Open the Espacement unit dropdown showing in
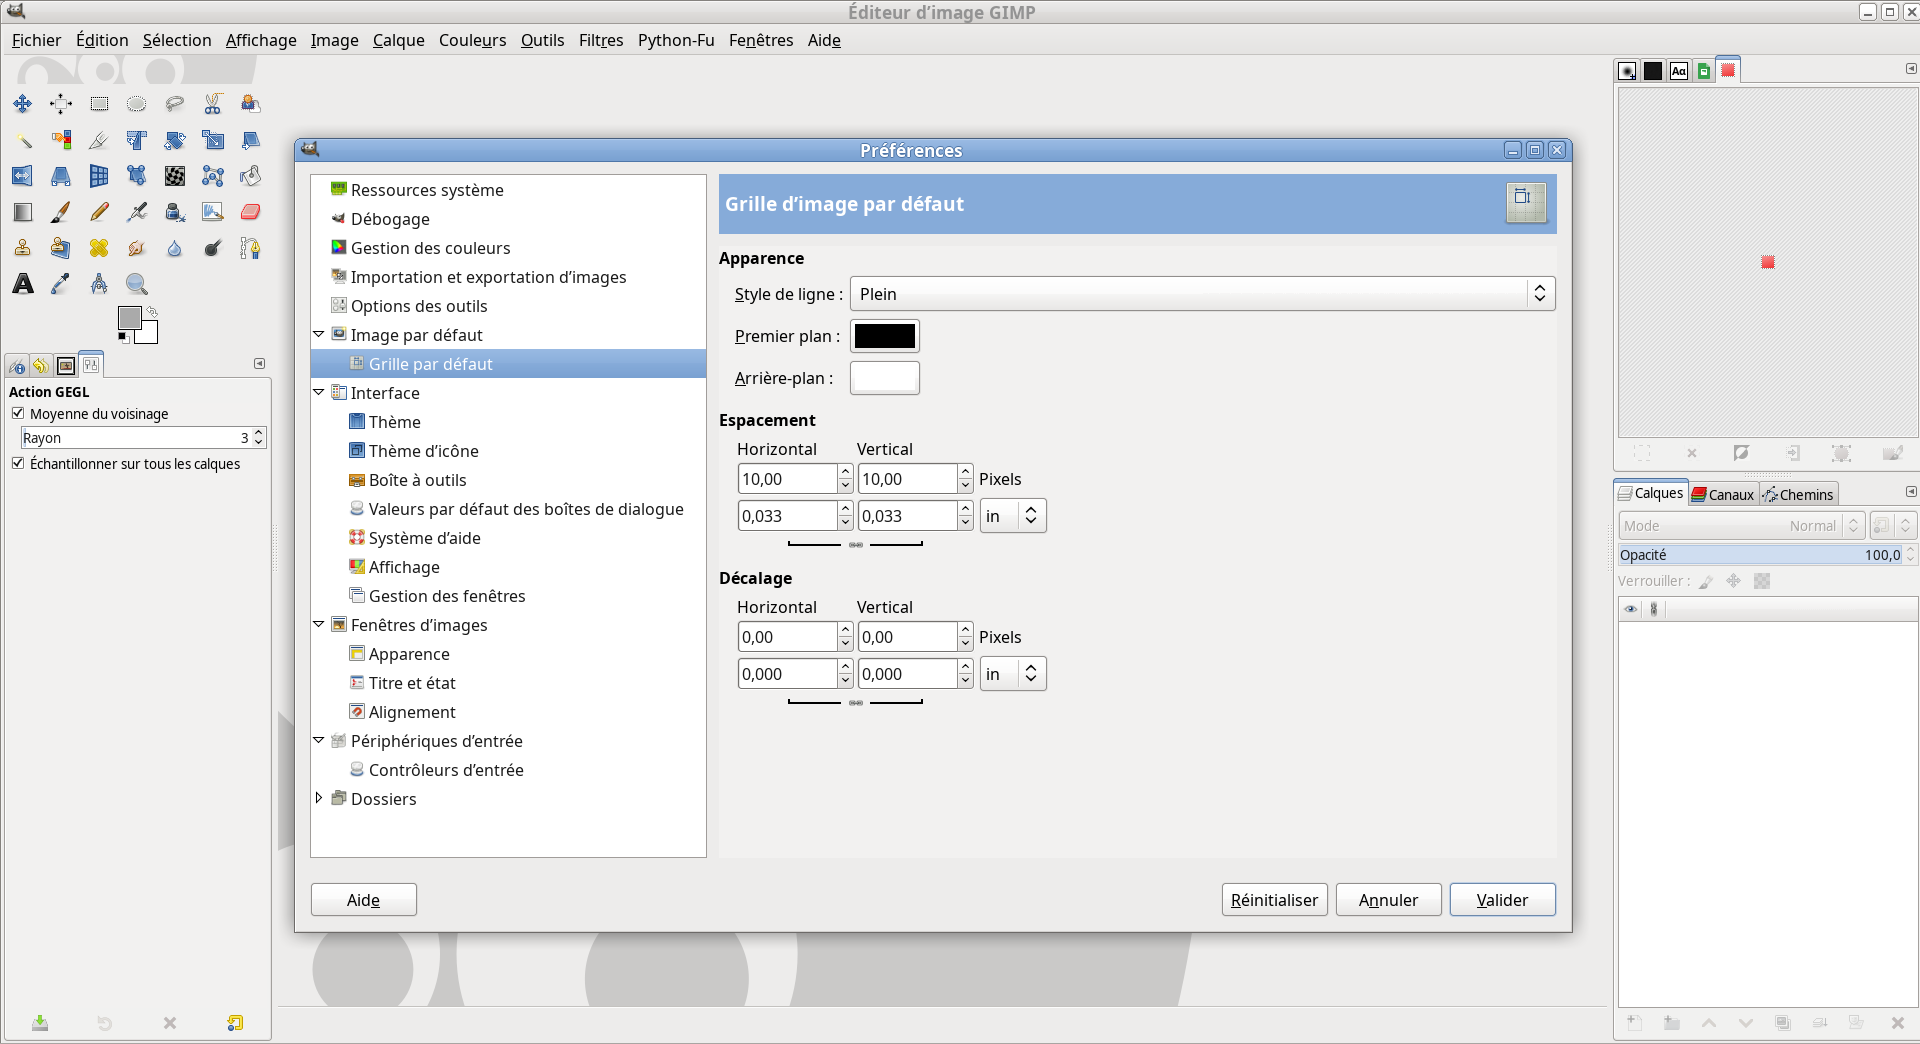The image size is (1920, 1044). click(x=1013, y=516)
